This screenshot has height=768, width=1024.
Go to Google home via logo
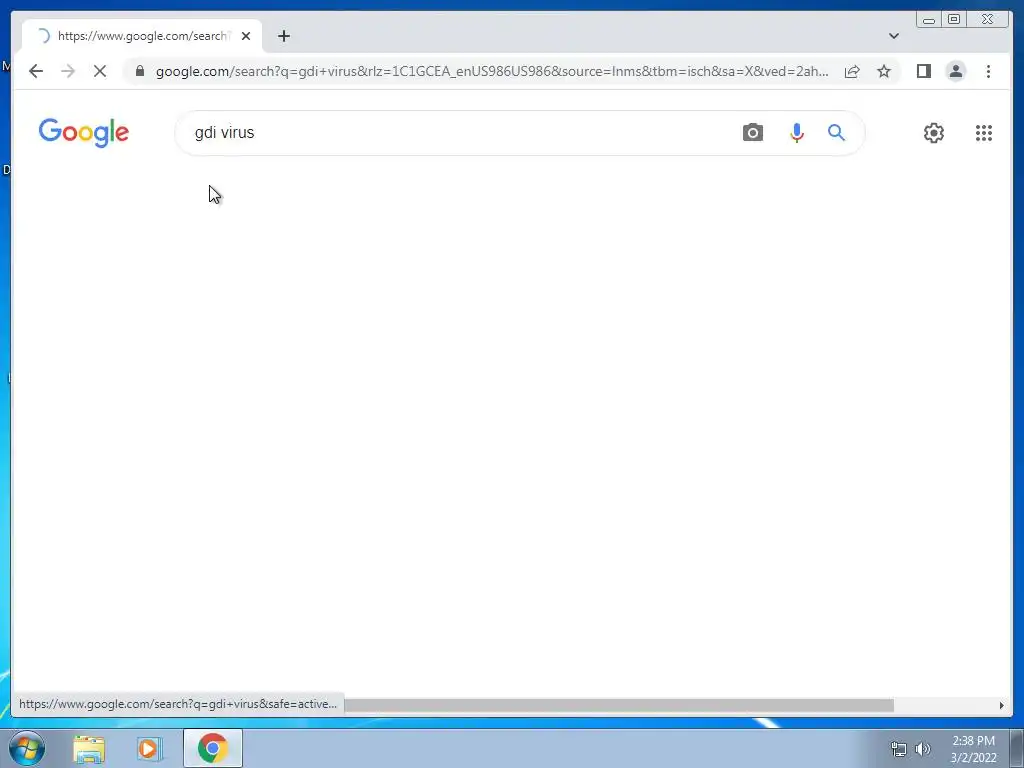click(84, 133)
